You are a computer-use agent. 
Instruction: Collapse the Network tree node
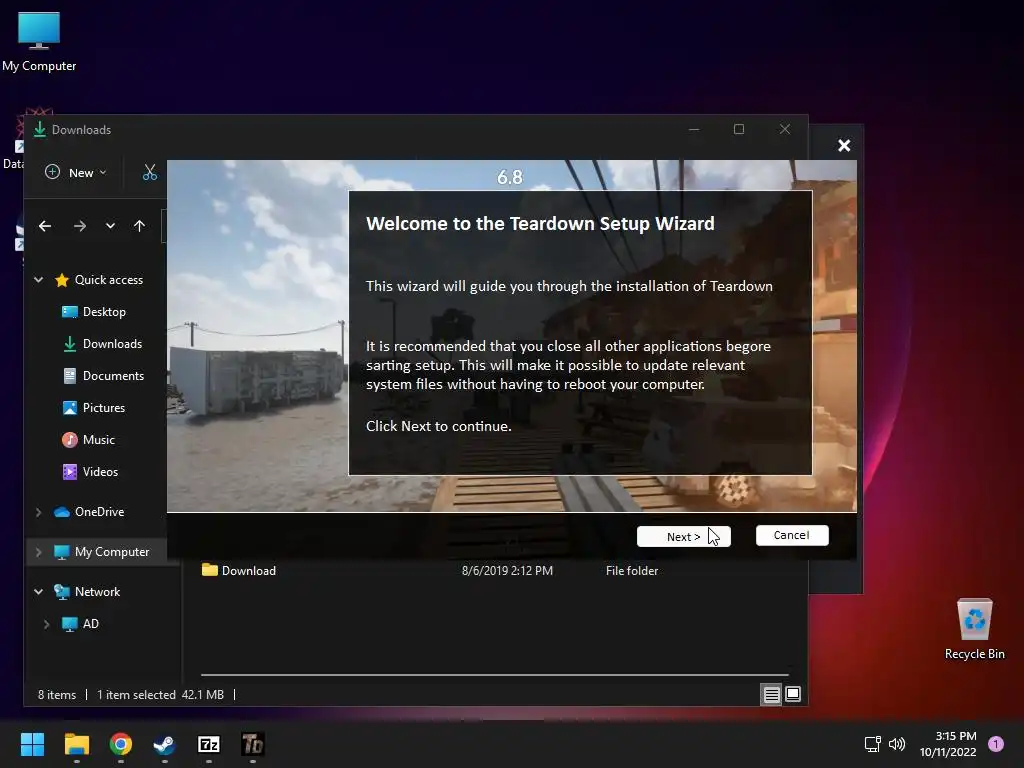coord(39,592)
